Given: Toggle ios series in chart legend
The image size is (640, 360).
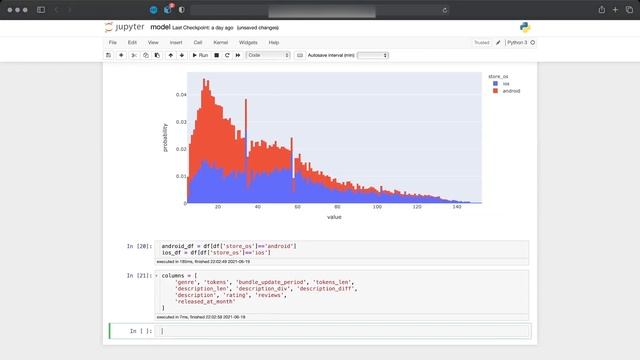Looking at the screenshot, I should (x=501, y=84).
